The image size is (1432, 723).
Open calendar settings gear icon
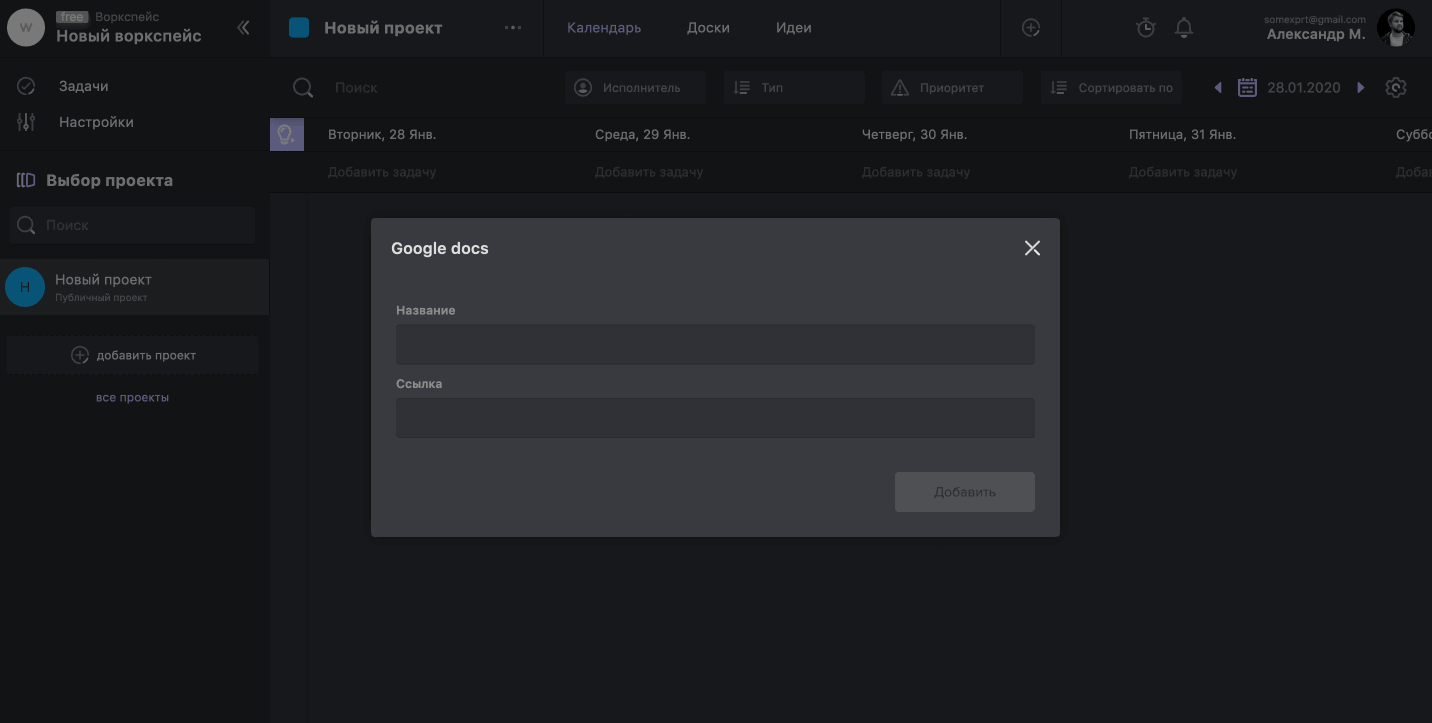1396,88
